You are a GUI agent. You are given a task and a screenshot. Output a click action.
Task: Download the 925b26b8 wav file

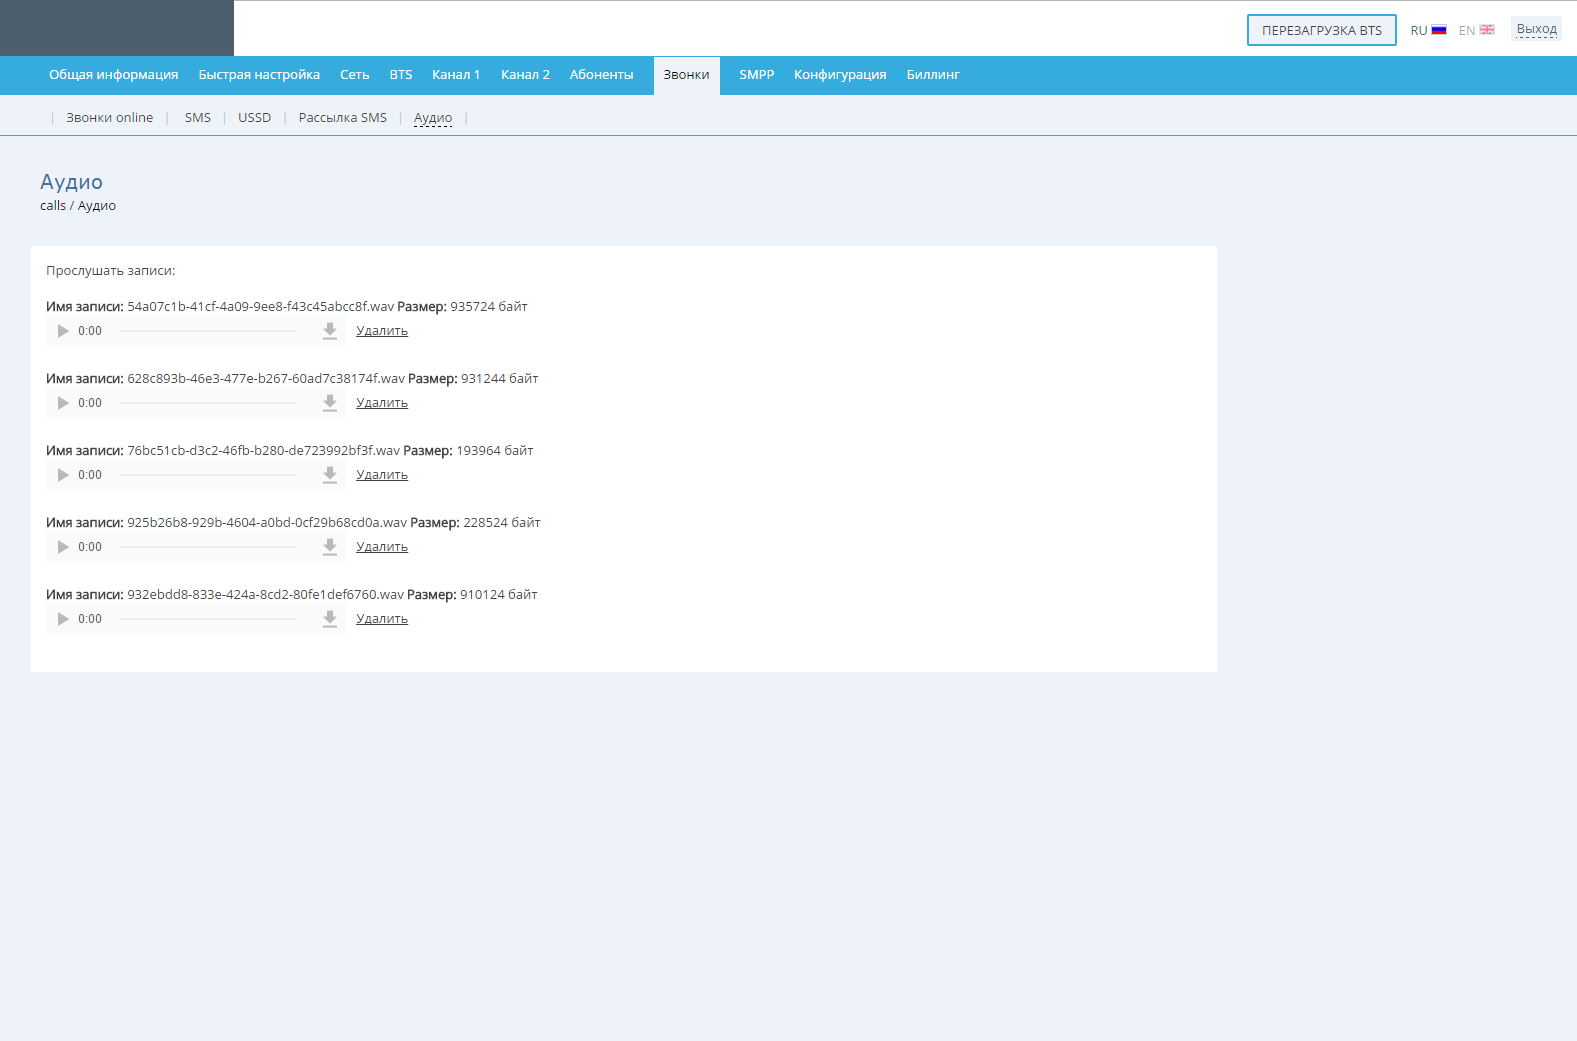[x=330, y=547]
